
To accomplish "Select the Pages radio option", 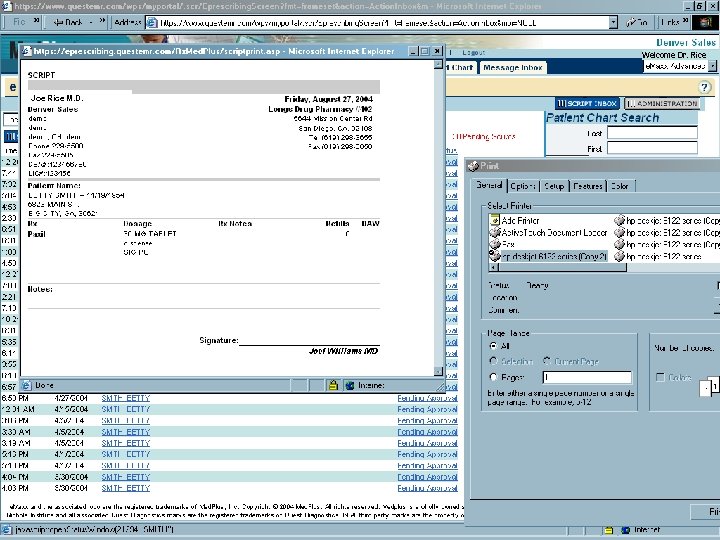I will click(x=494, y=377).
